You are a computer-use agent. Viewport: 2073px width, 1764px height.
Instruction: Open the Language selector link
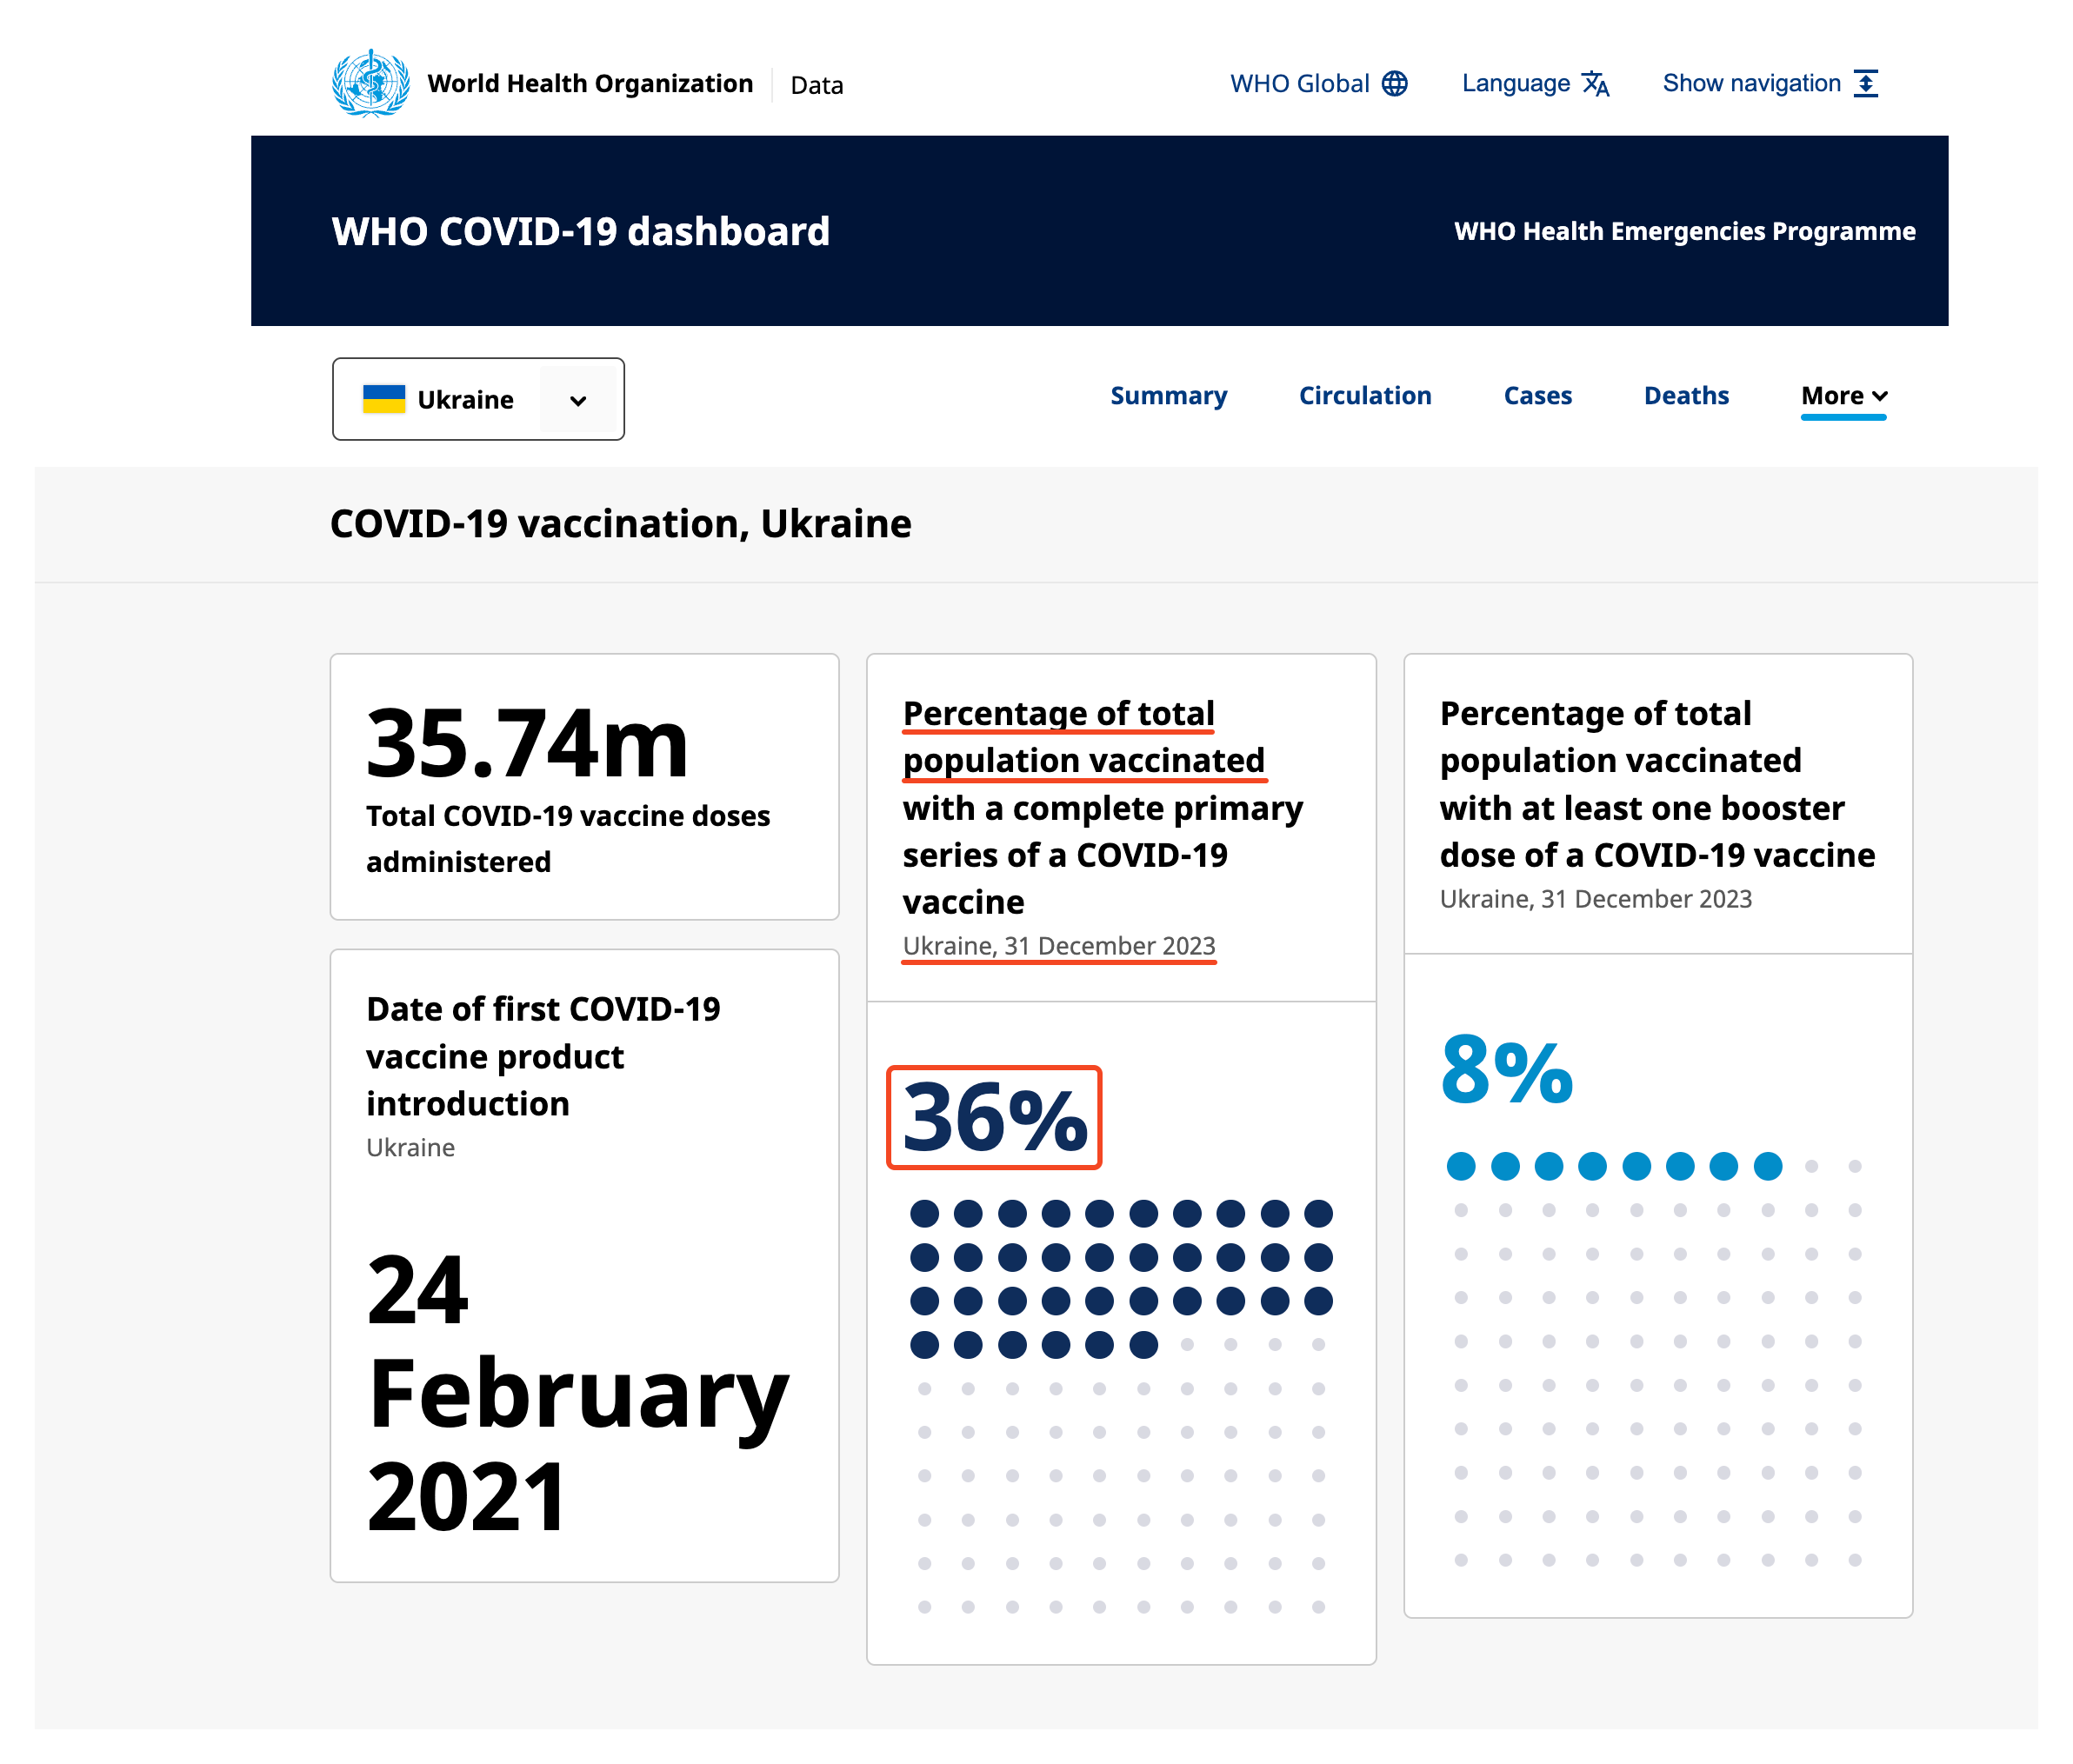tap(1535, 83)
